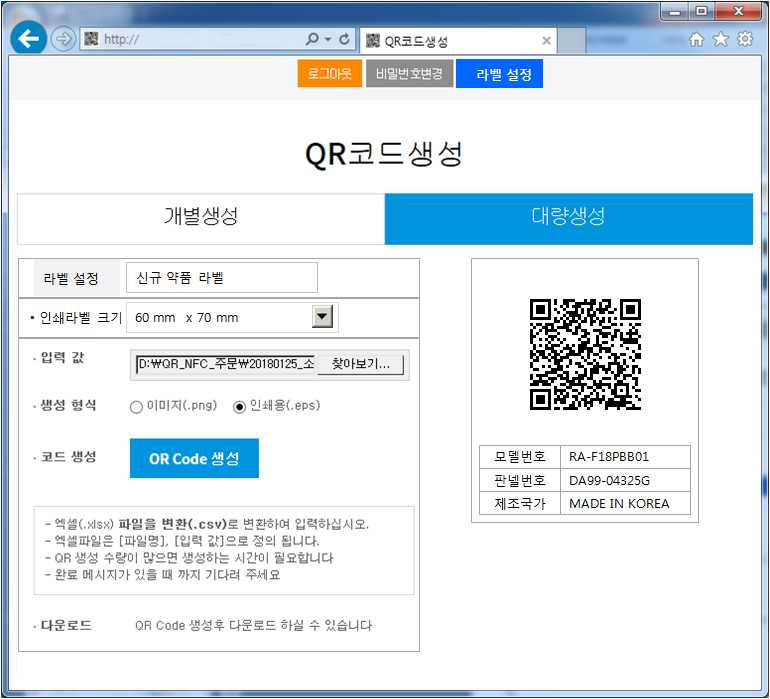Viewport: 770px width, 699px height.
Task: Click the 다운로드 label text
Action: (x=66, y=625)
